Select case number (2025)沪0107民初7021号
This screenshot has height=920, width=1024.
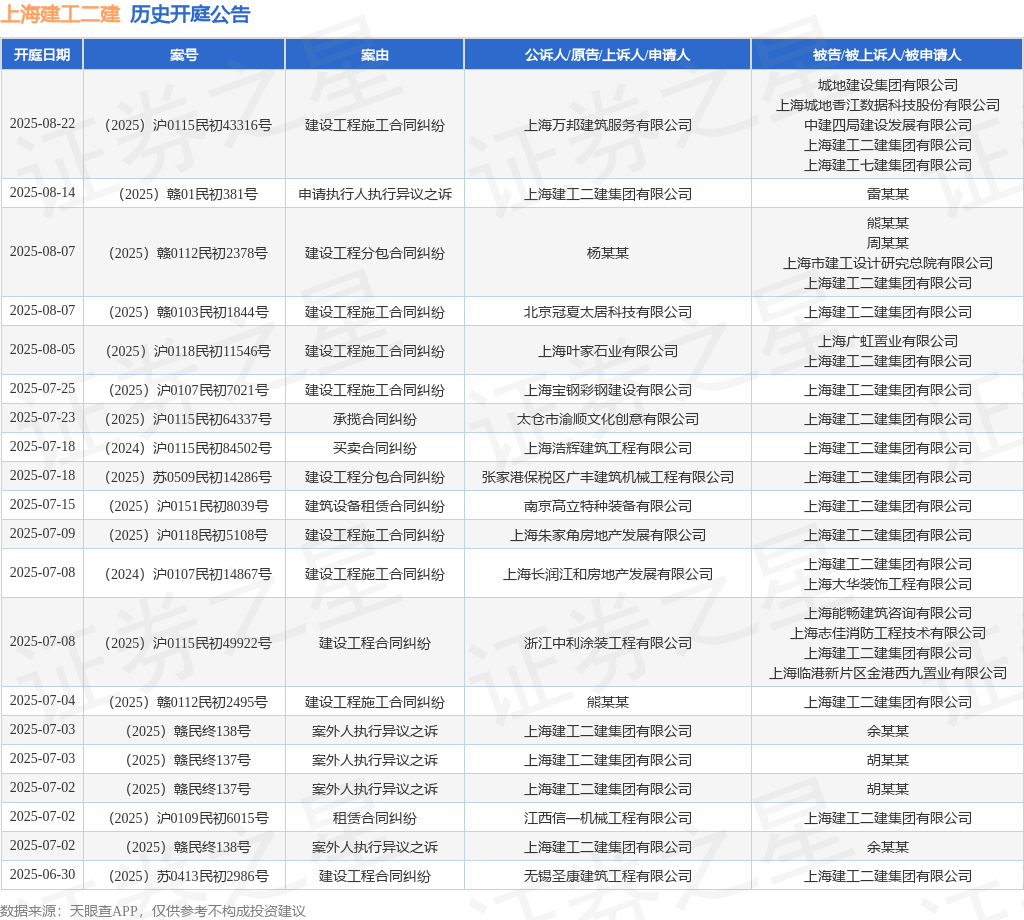(188, 390)
